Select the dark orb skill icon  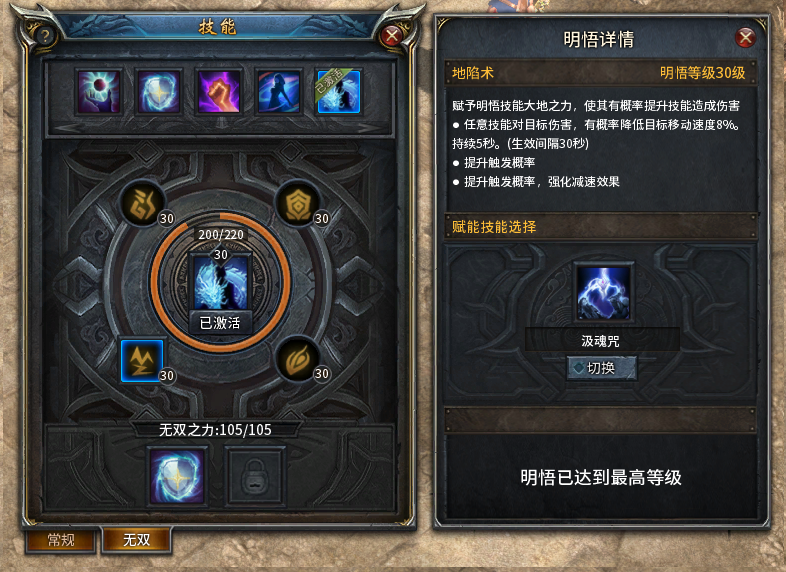(99, 92)
